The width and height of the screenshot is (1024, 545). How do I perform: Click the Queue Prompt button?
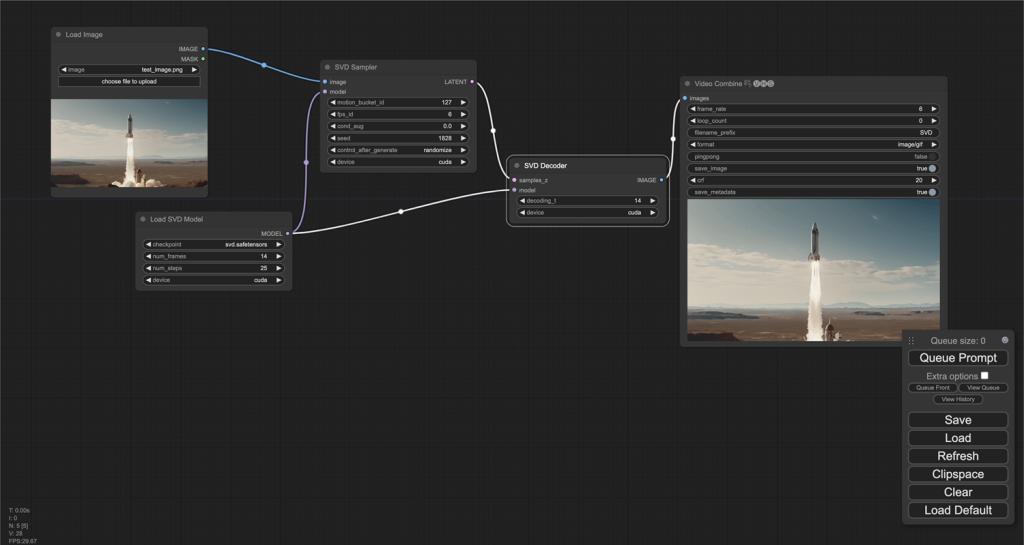[x=957, y=358]
